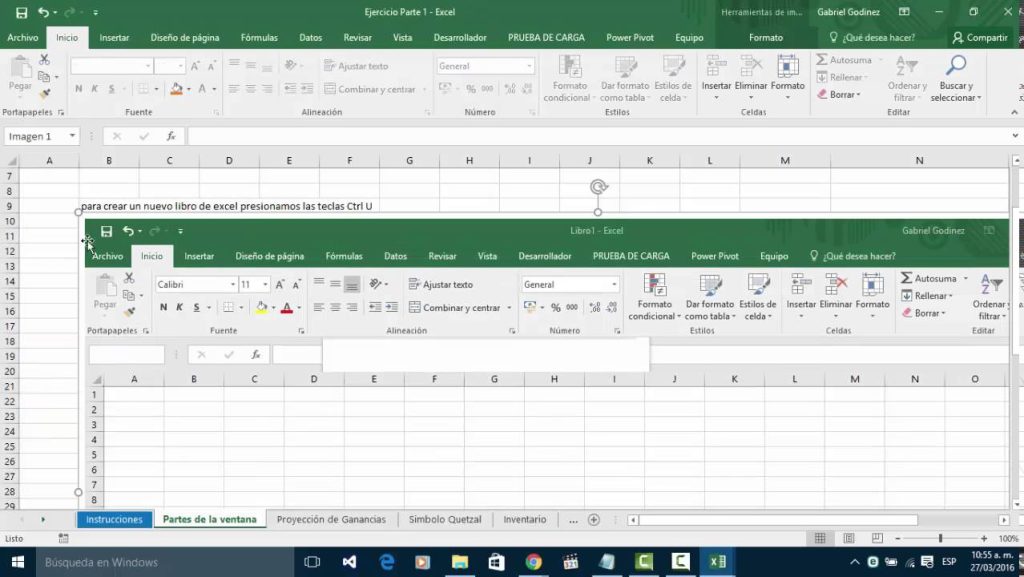Click the zoom in plus button
Screen dimensions: 1024x577
coord(984,538)
